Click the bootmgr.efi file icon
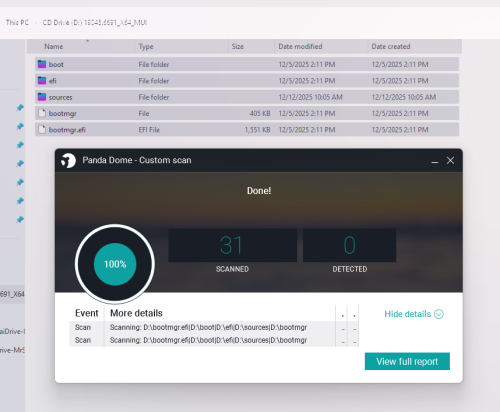Image resolution: width=500 pixels, height=412 pixels. point(42,130)
